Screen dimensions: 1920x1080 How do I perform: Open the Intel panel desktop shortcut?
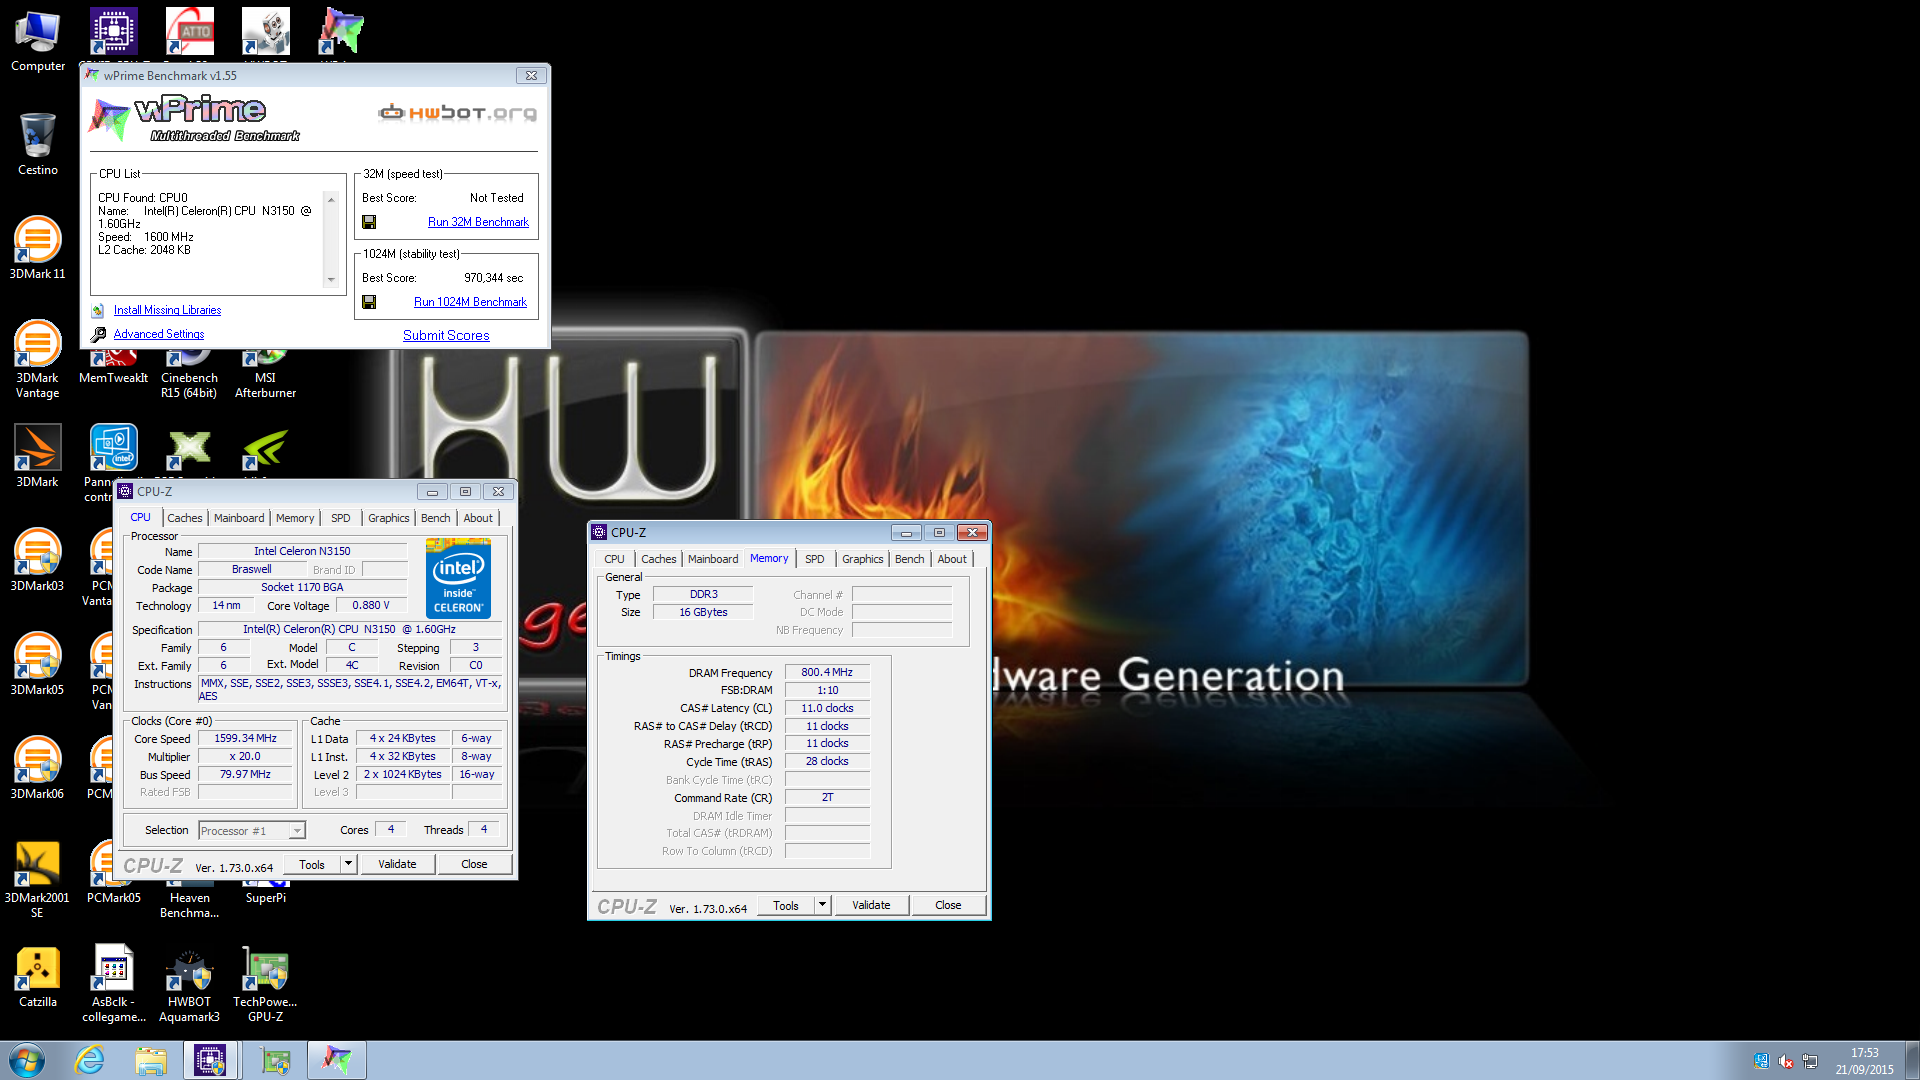(x=114, y=448)
